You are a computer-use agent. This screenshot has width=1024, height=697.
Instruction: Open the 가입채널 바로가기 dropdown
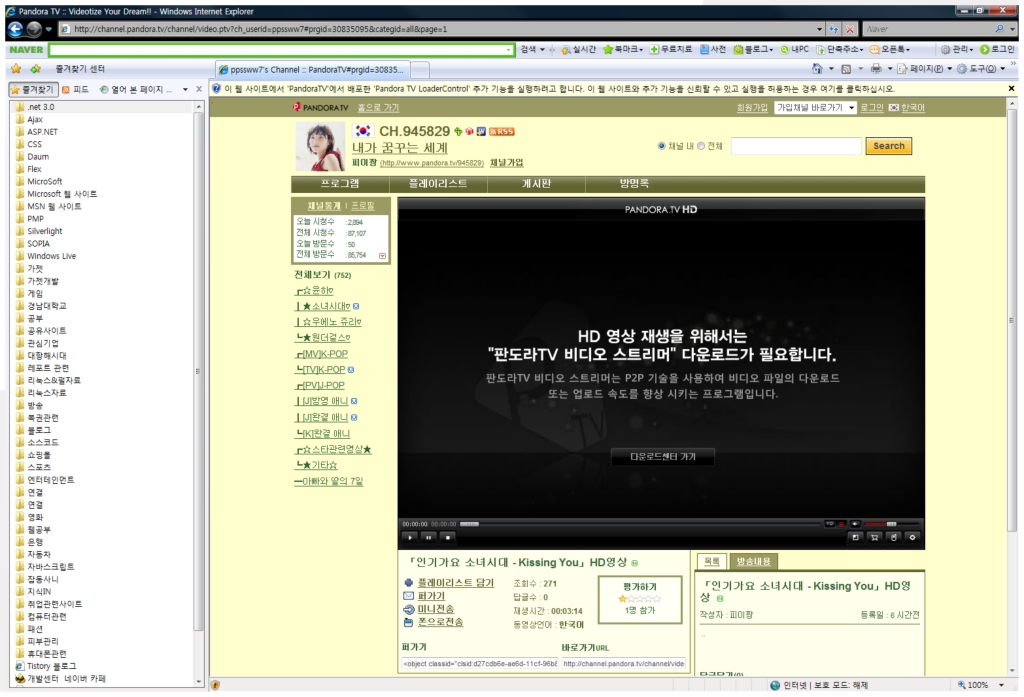click(x=815, y=108)
